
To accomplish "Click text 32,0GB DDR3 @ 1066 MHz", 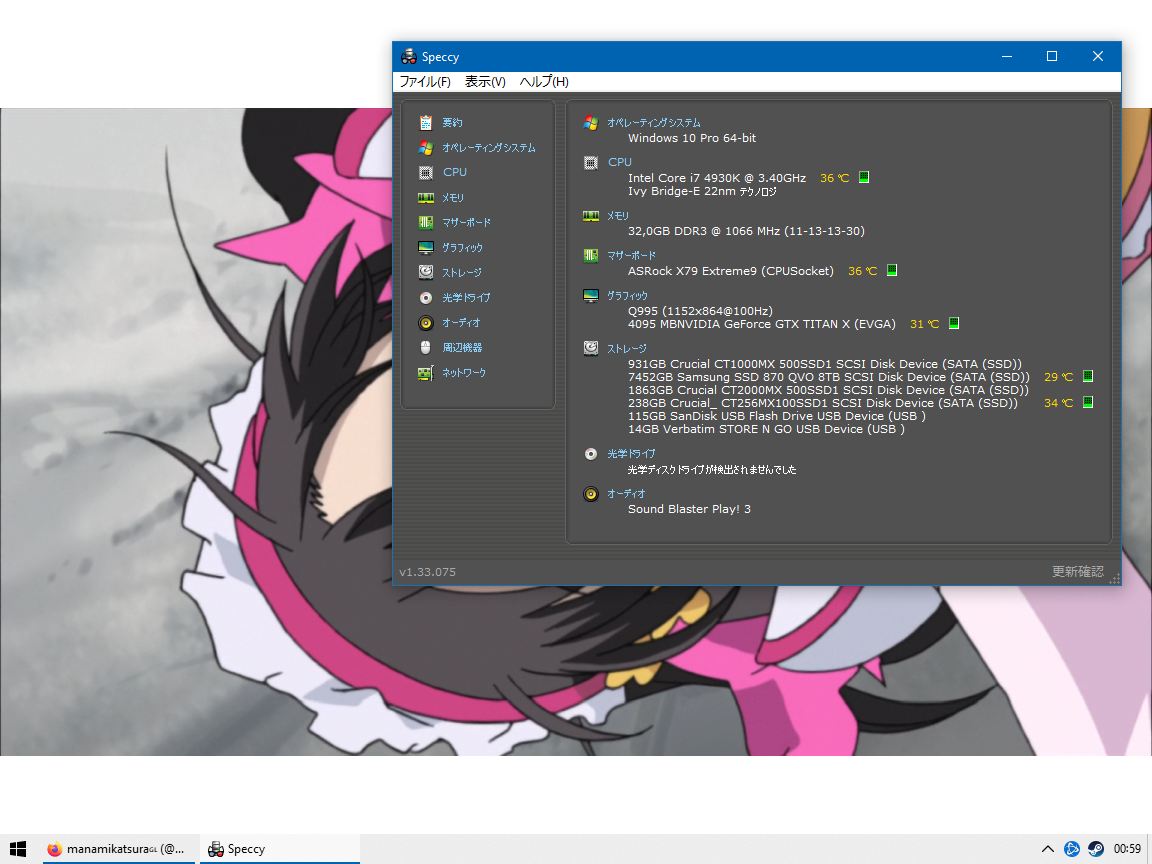I will pos(704,231).
